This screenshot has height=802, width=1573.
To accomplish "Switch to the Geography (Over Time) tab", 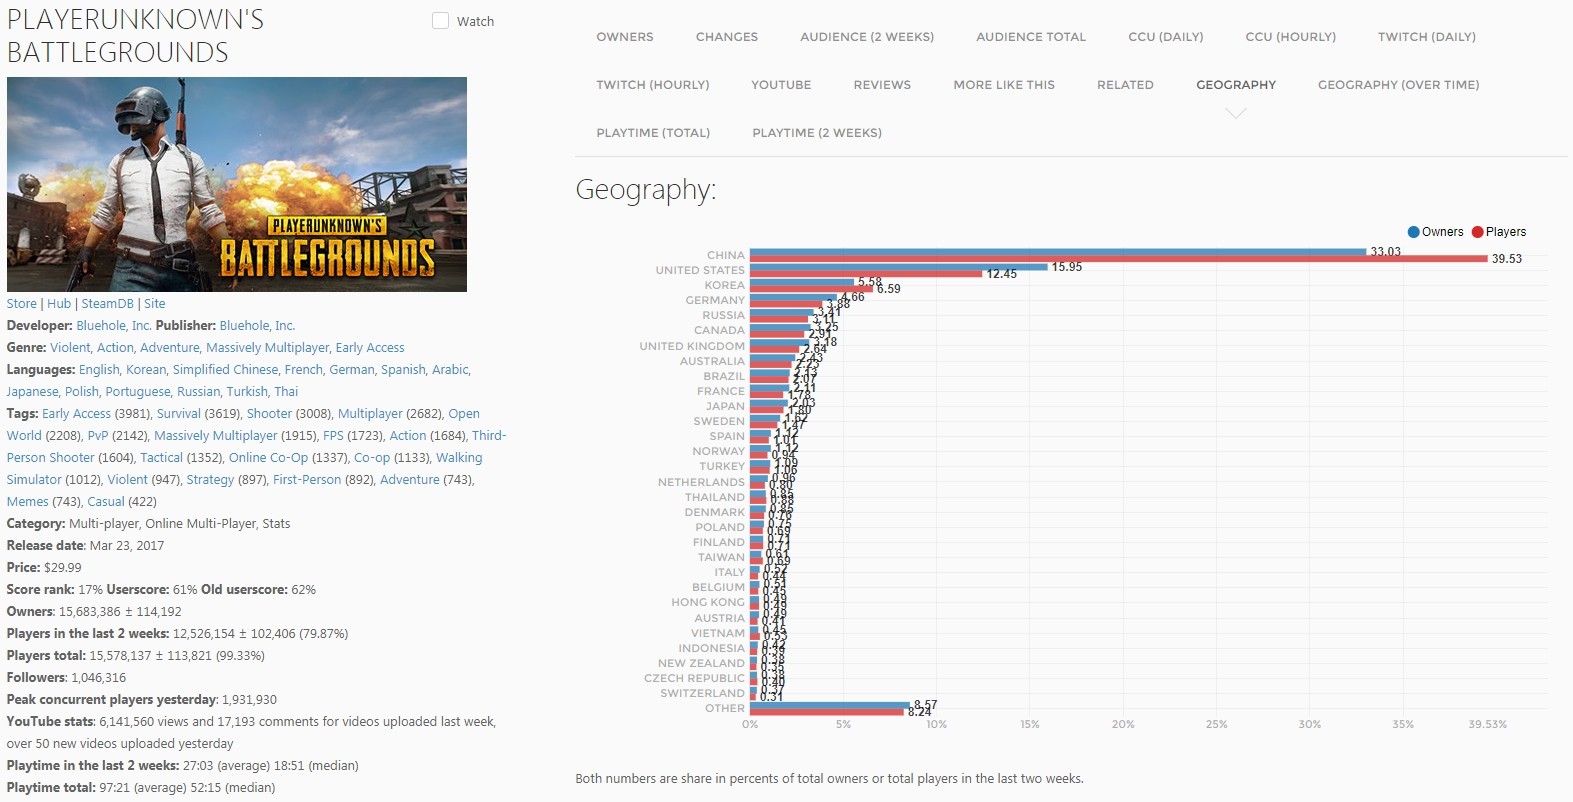I will 1398,85.
